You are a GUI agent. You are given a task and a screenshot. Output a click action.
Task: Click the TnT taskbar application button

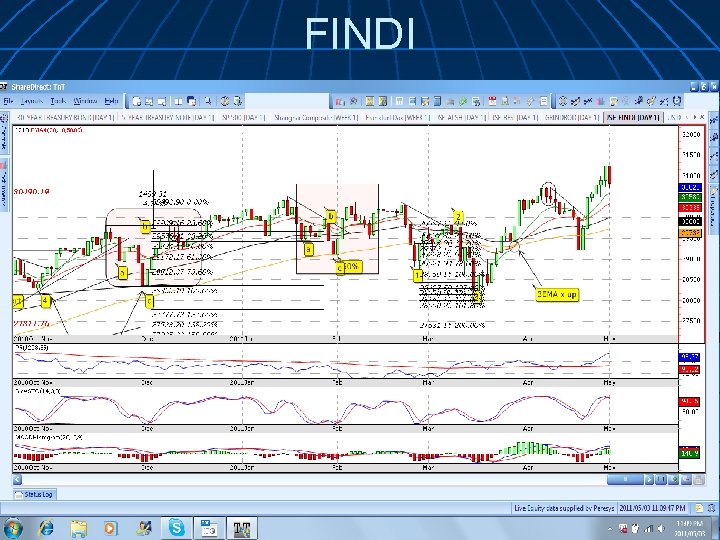[242, 529]
